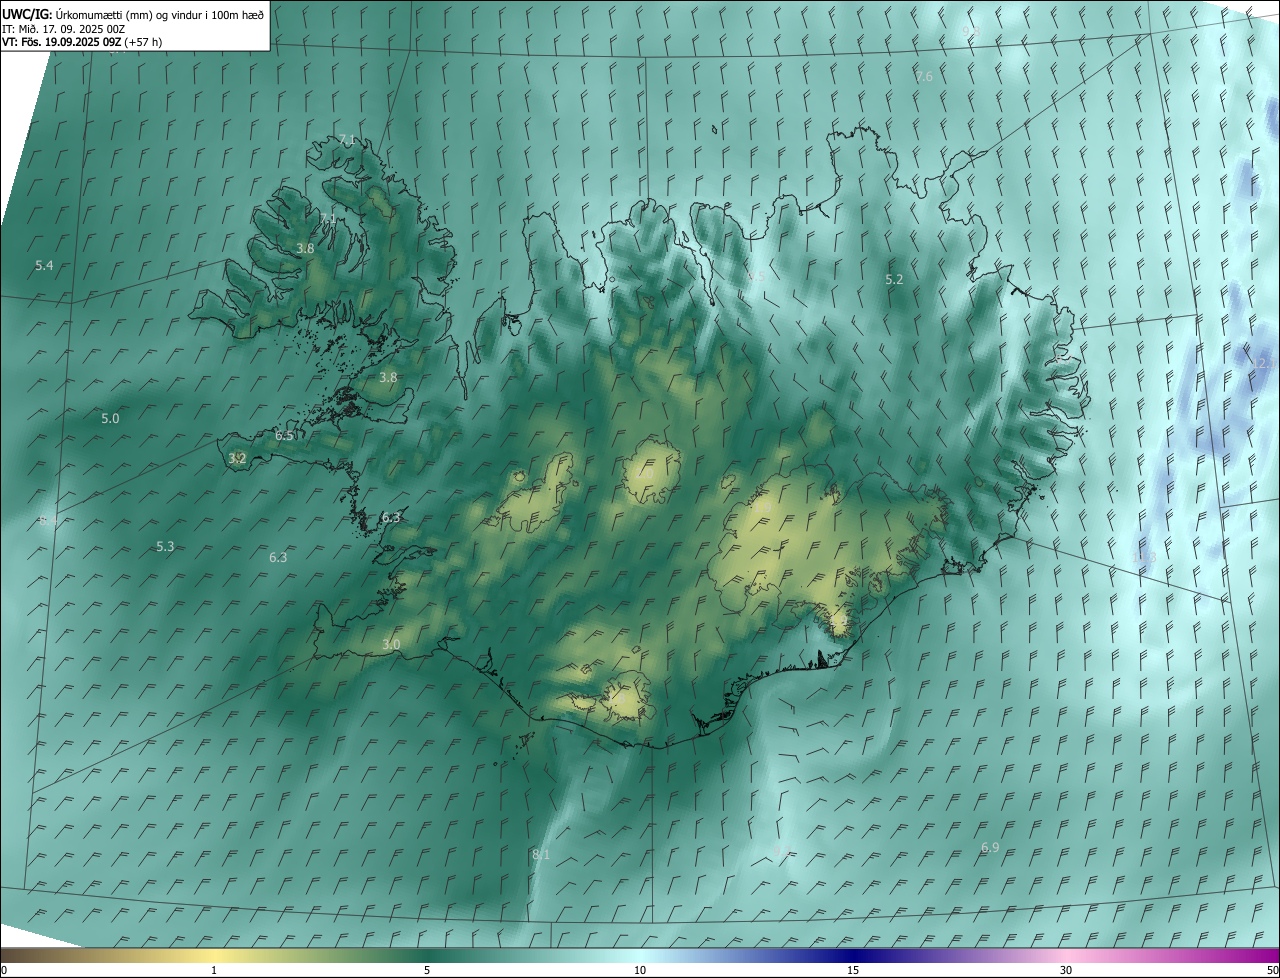Image resolution: width=1280 pixels, height=978 pixels.
Task: Click the 7.6 value label on the map
Action: (x=924, y=77)
